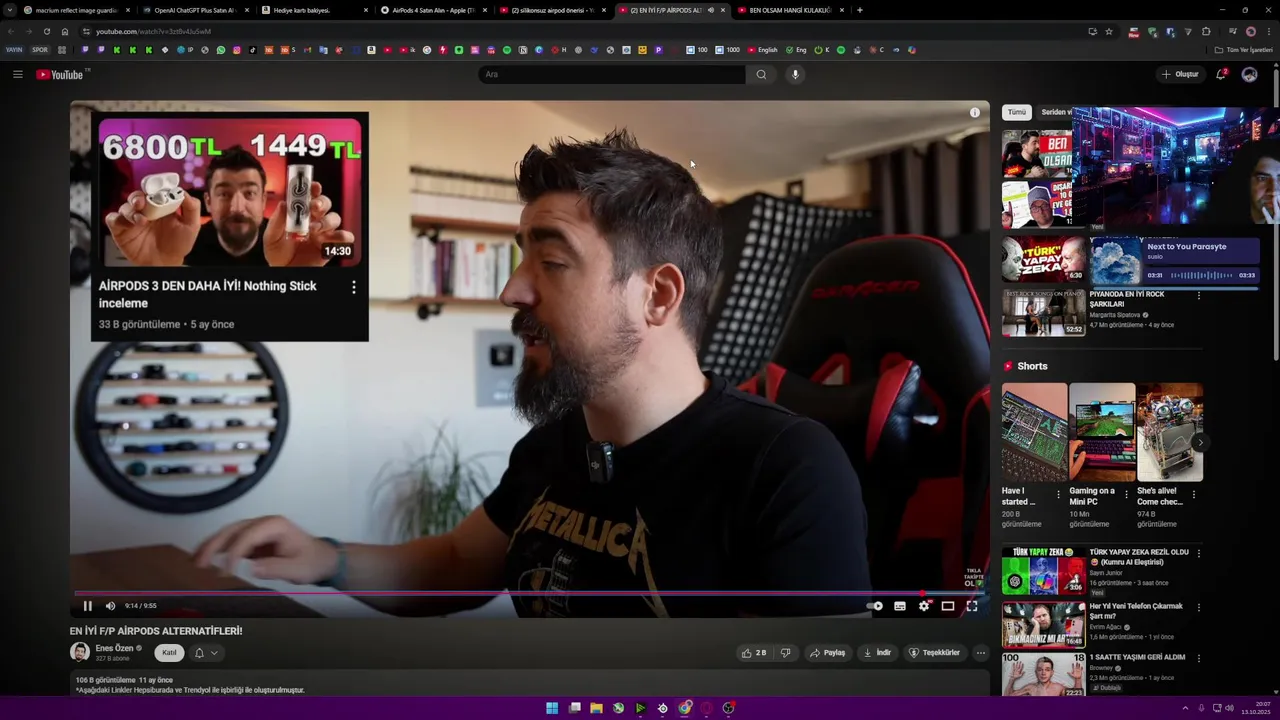This screenshot has height=720, width=1280.
Task: Switch to BEN OLSAM HANGİ KULAKLIK tab
Action: pyautogui.click(x=789, y=10)
